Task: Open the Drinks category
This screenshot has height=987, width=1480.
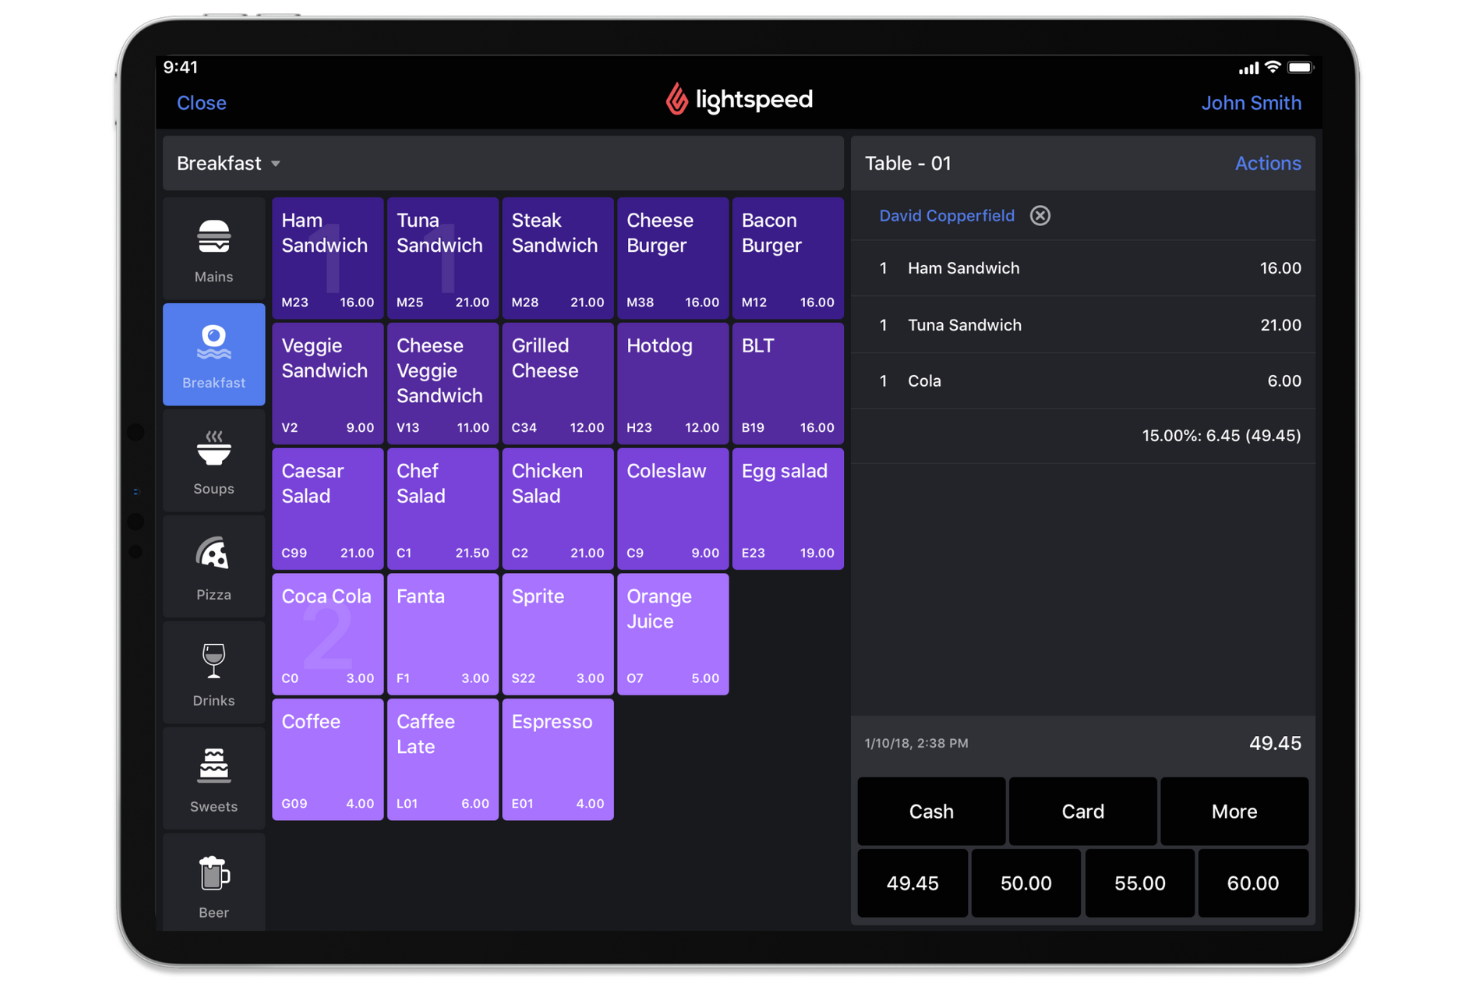Action: 213,672
